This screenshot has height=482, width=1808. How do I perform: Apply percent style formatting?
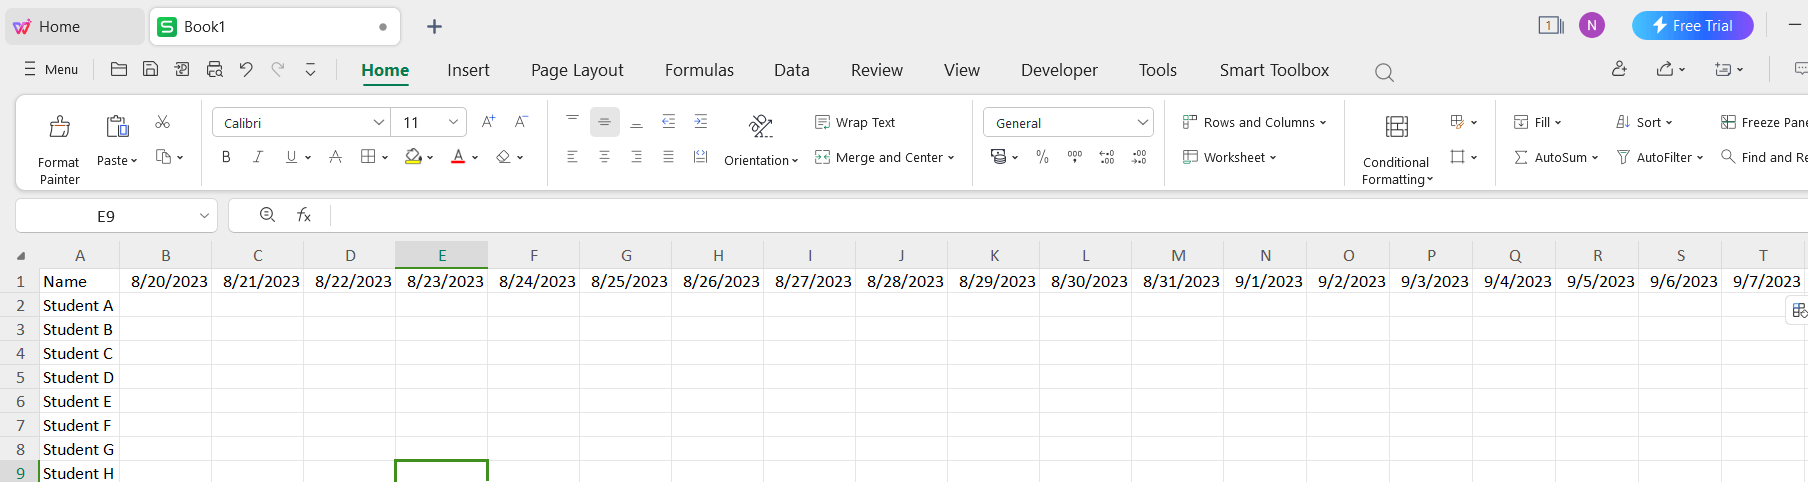coord(1042,157)
